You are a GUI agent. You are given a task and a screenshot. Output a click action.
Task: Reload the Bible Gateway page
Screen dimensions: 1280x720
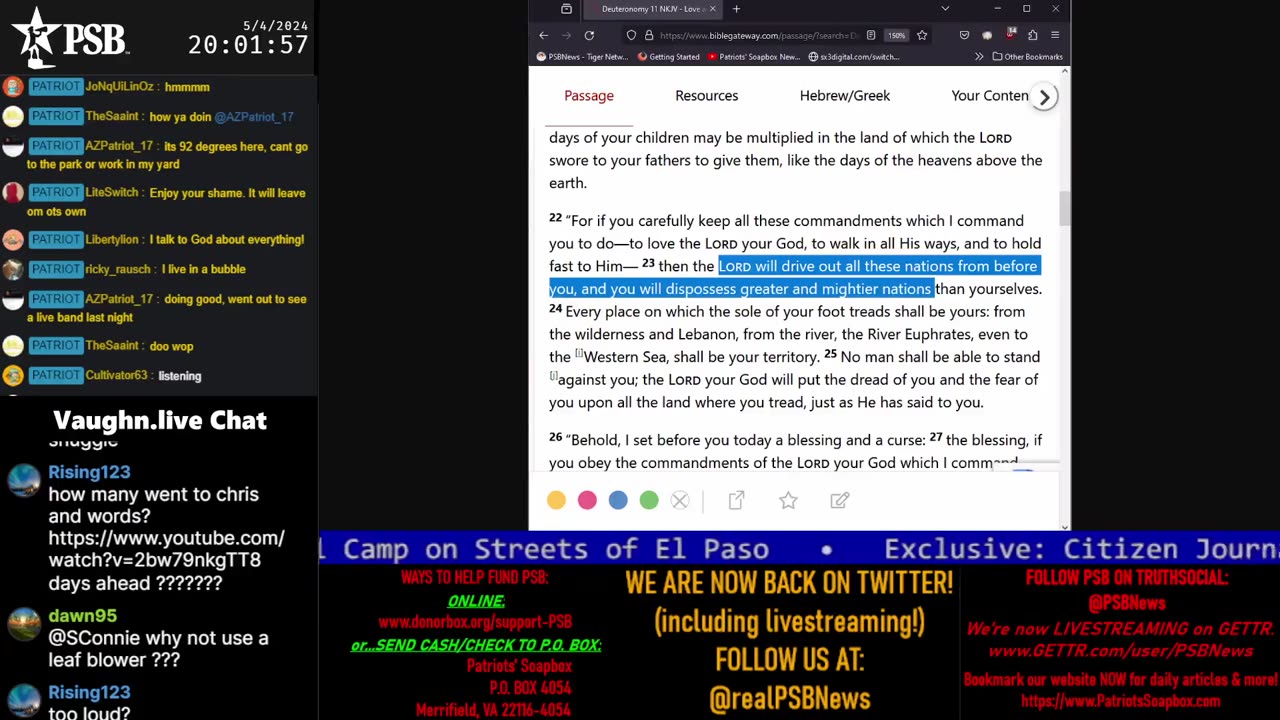[589, 35]
